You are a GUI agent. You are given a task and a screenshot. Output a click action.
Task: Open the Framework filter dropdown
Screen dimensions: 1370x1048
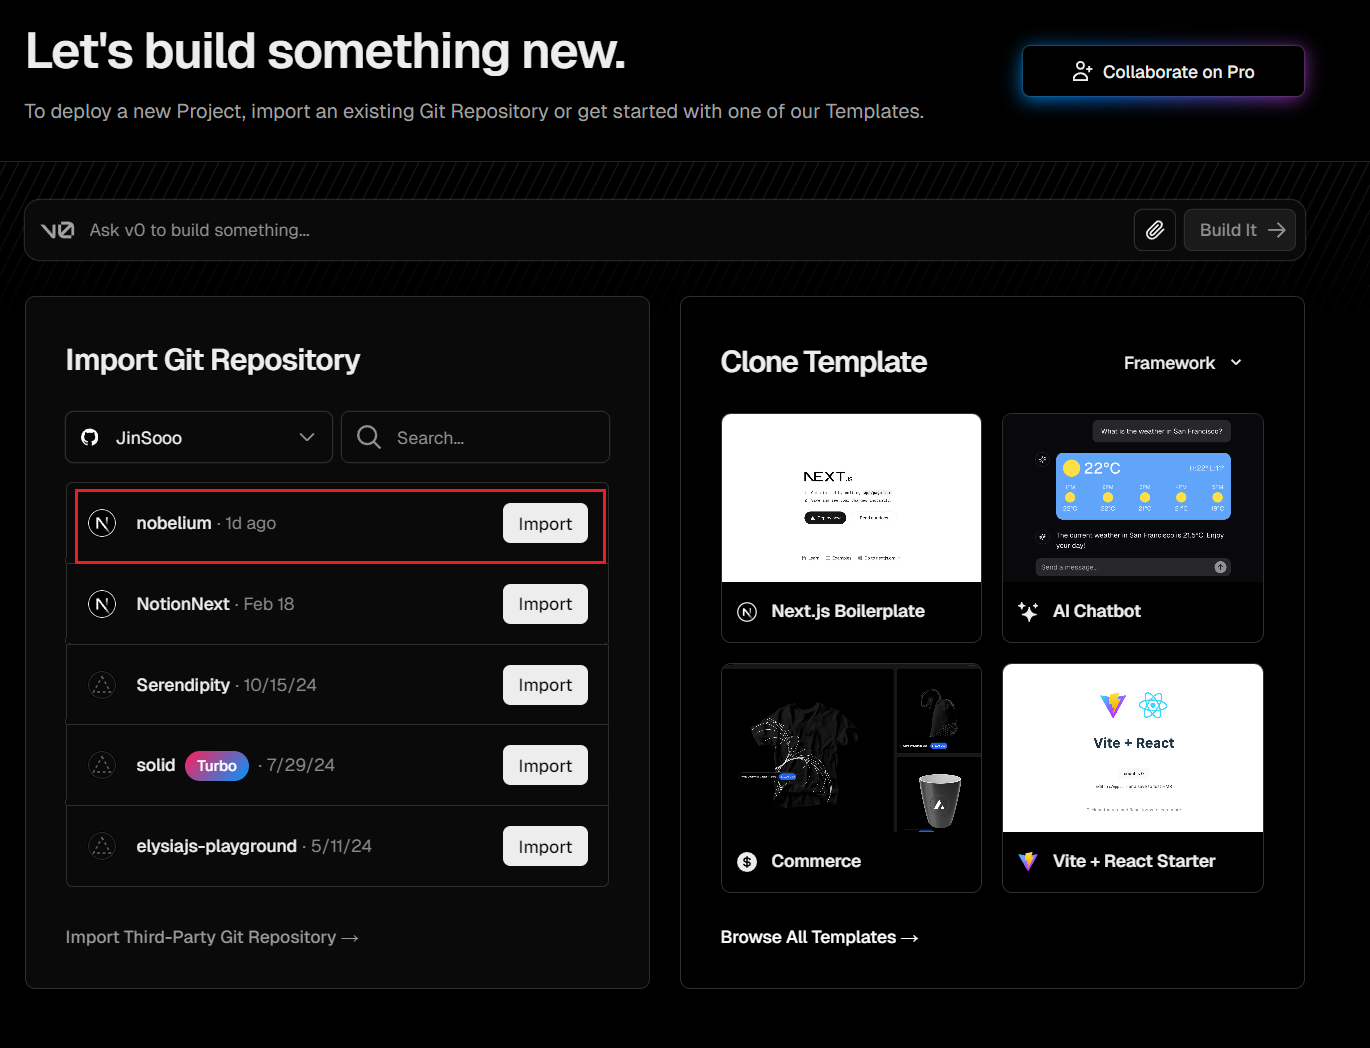tap(1182, 363)
